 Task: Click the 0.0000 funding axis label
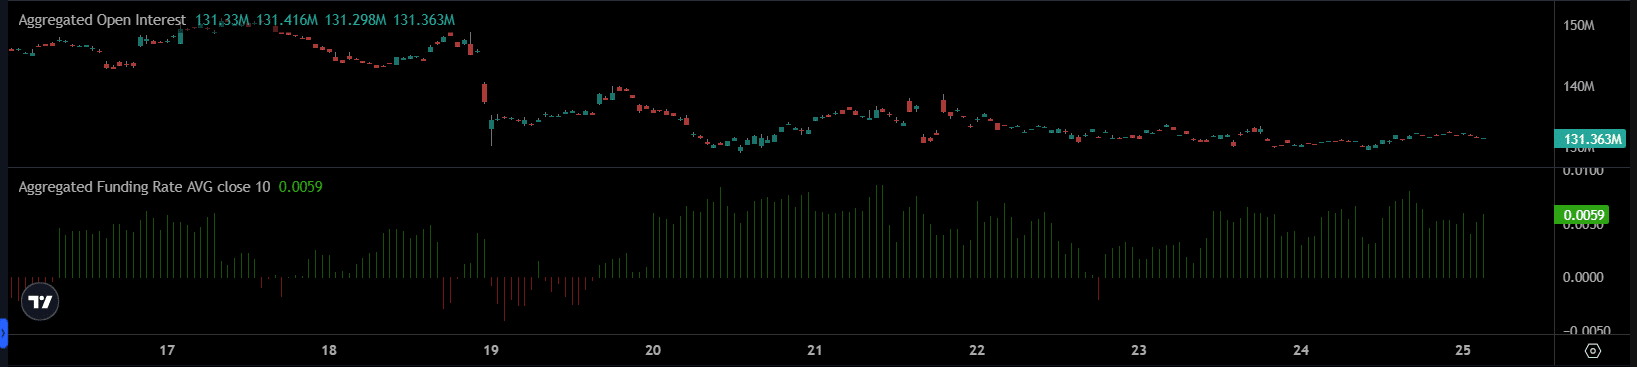[x=1583, y=277]
